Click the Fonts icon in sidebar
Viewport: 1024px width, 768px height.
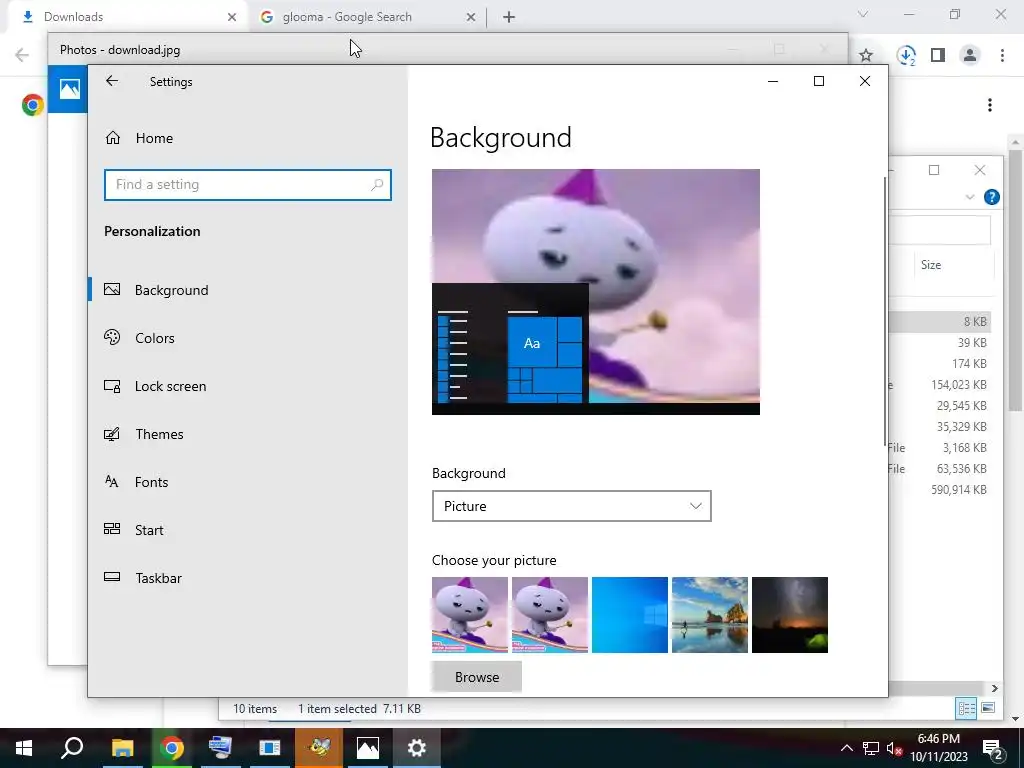point(112,481)
